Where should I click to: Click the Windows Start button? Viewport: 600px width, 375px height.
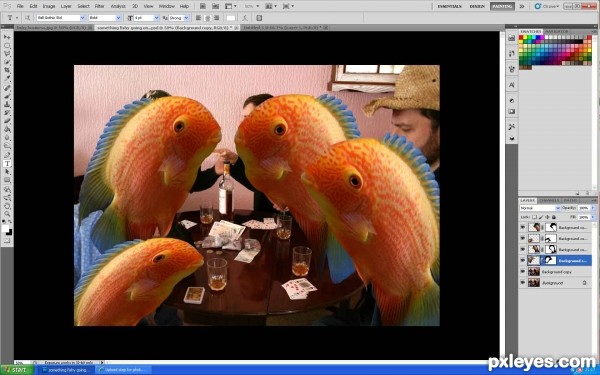pos(16,370)
